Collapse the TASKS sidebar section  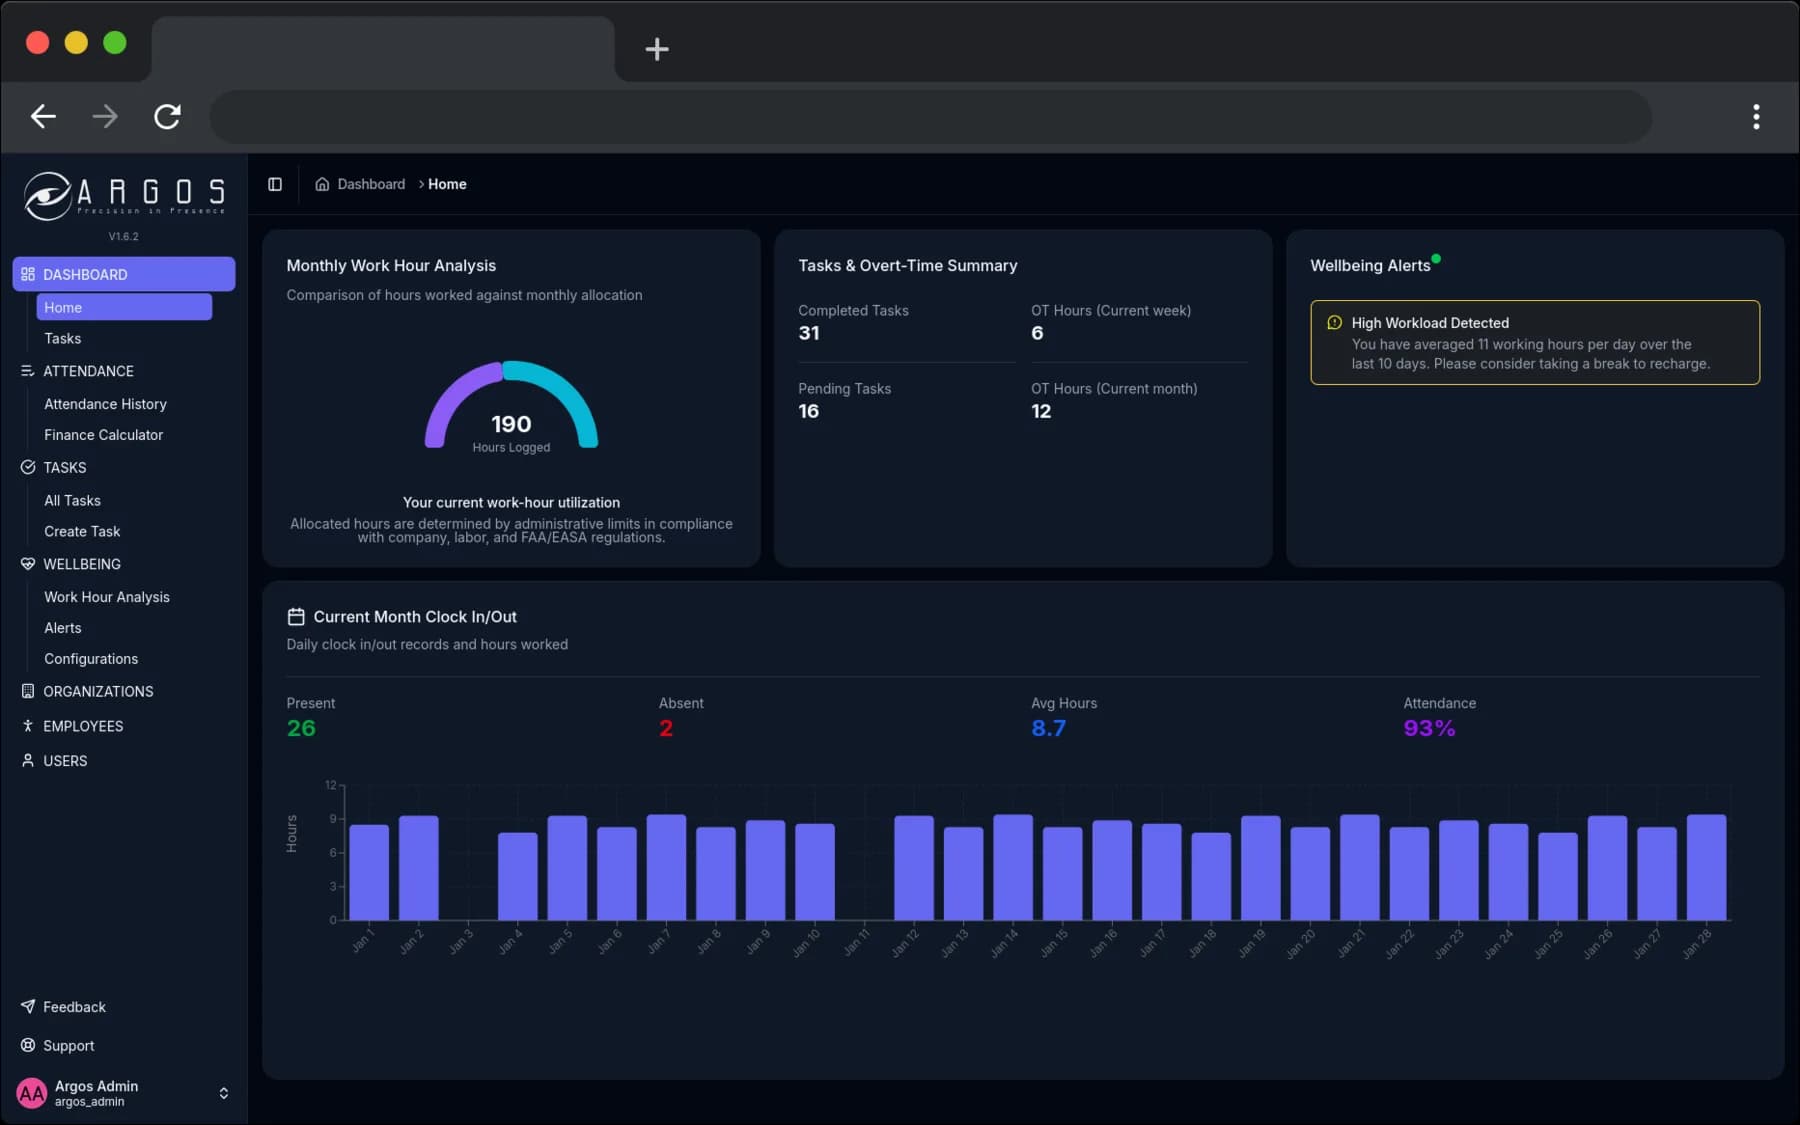124,467
